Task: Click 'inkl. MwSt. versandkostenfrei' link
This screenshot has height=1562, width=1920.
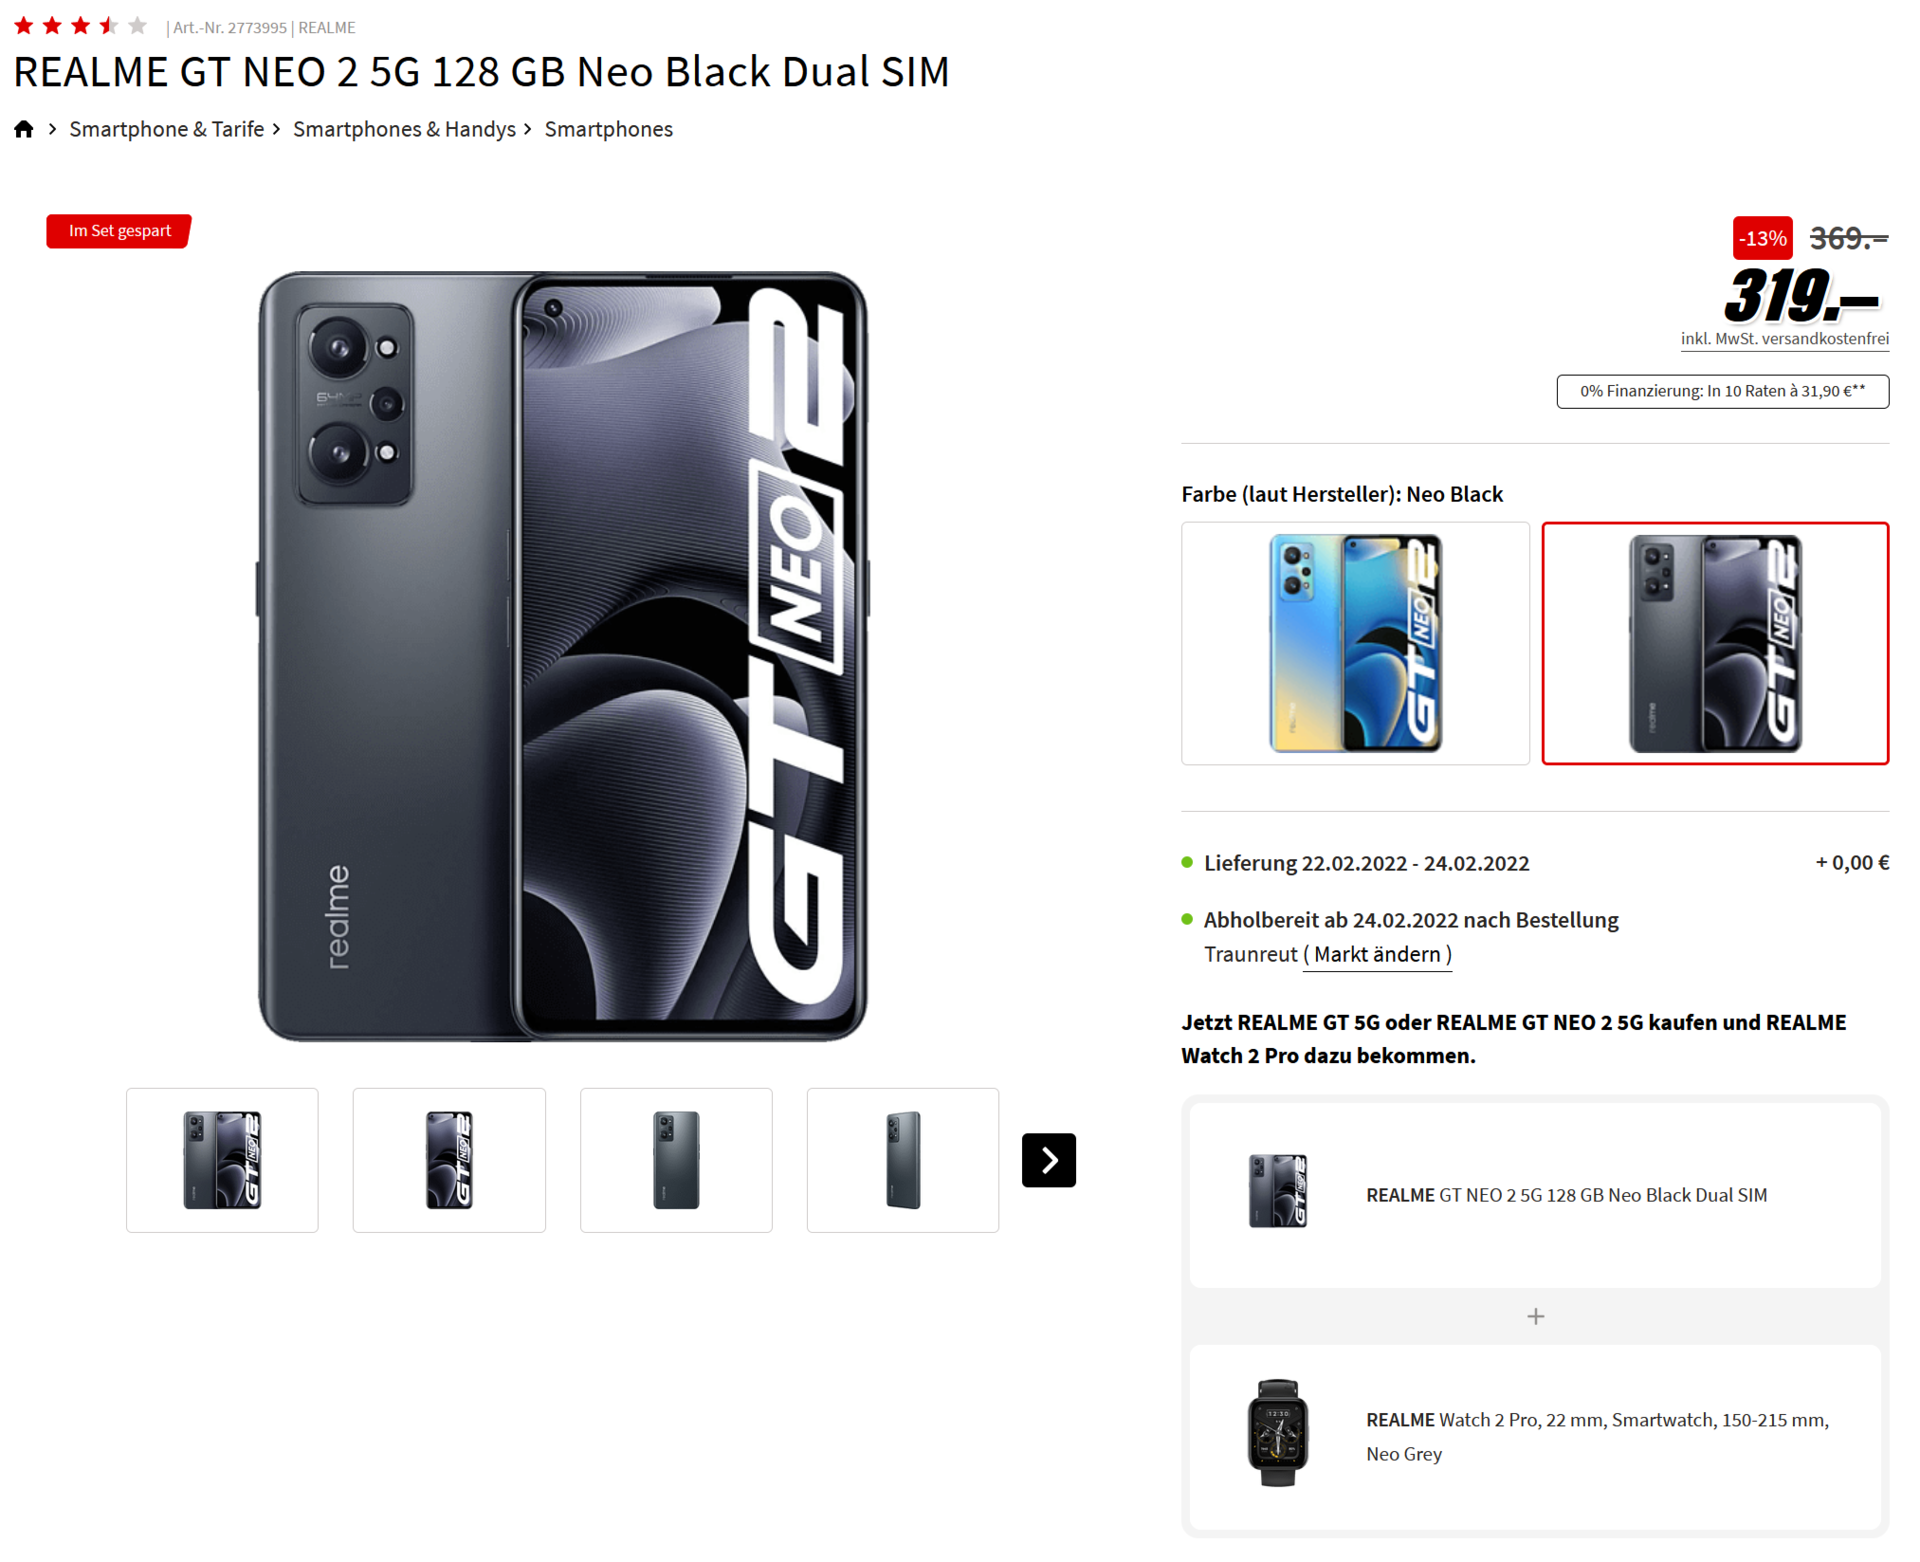Action: (1784, 339)
